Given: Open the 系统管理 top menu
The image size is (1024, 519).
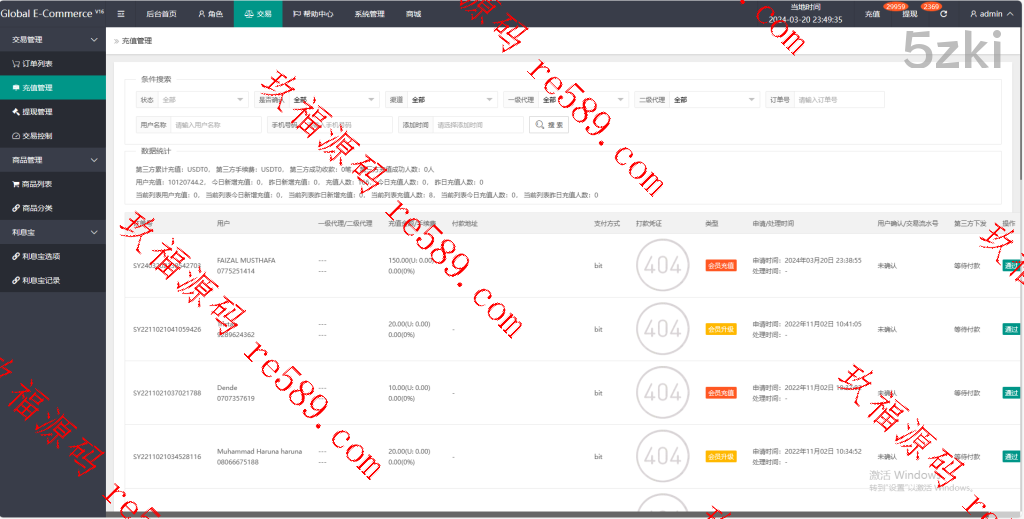Looking at the screenshot, I should [x=369, y=15].
